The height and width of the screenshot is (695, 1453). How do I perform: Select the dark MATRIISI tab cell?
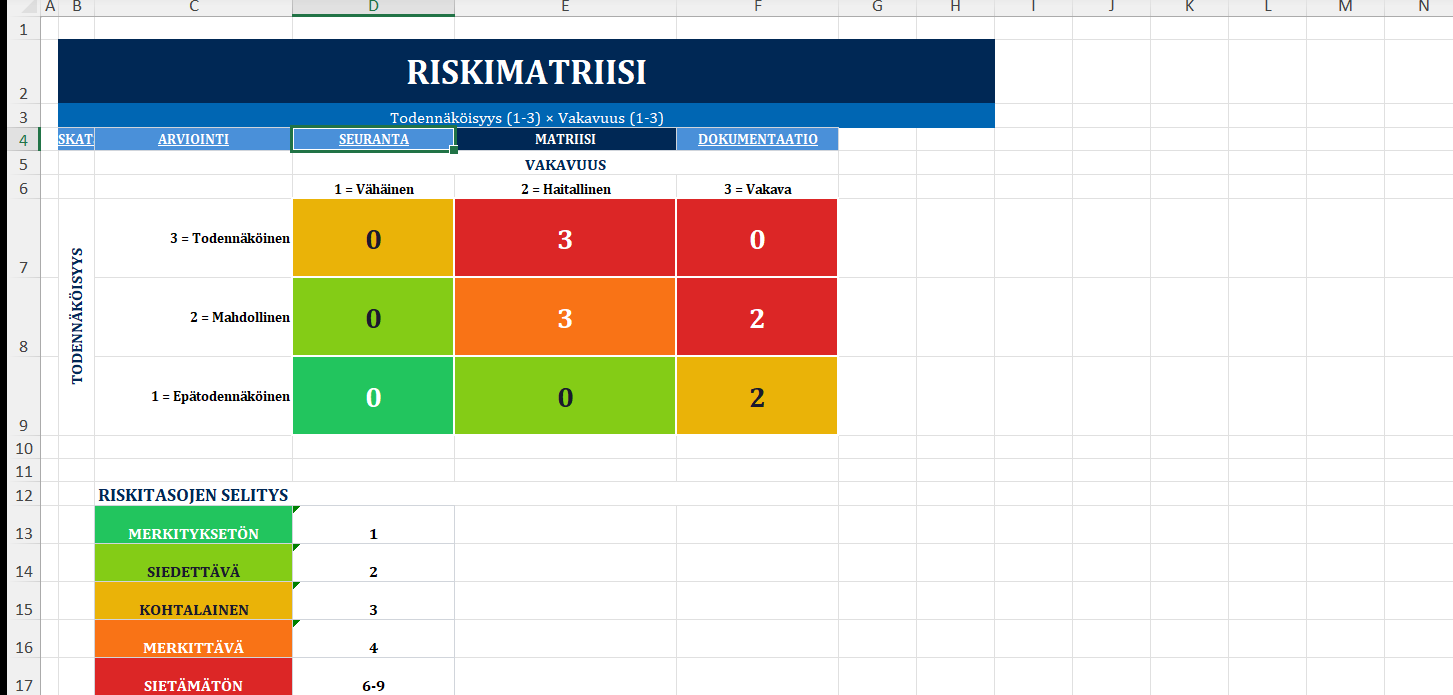click(x=565, y=140)
